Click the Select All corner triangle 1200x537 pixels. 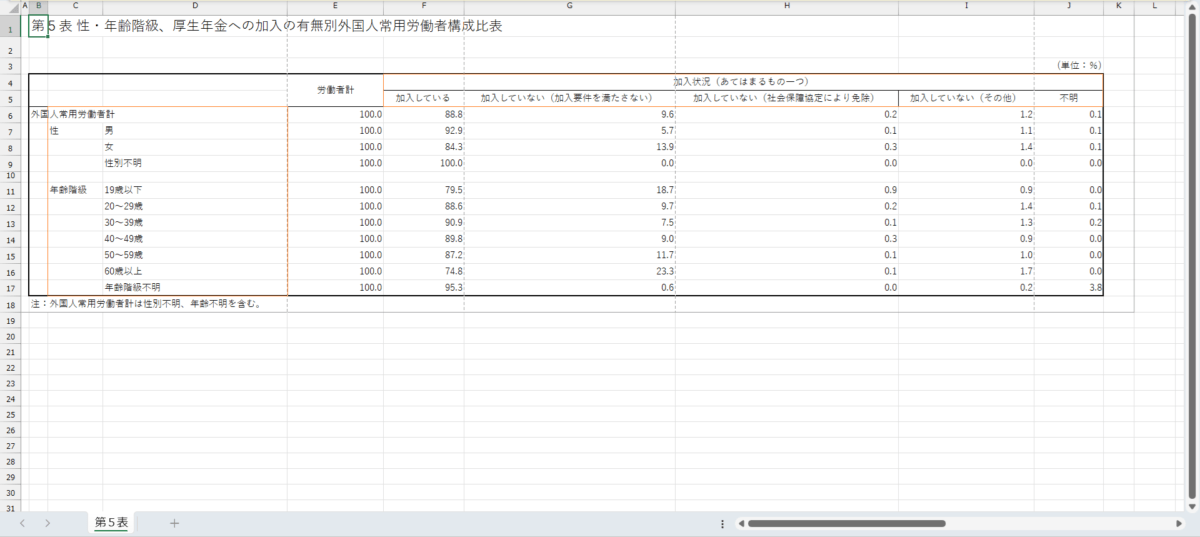coord(9,6)
